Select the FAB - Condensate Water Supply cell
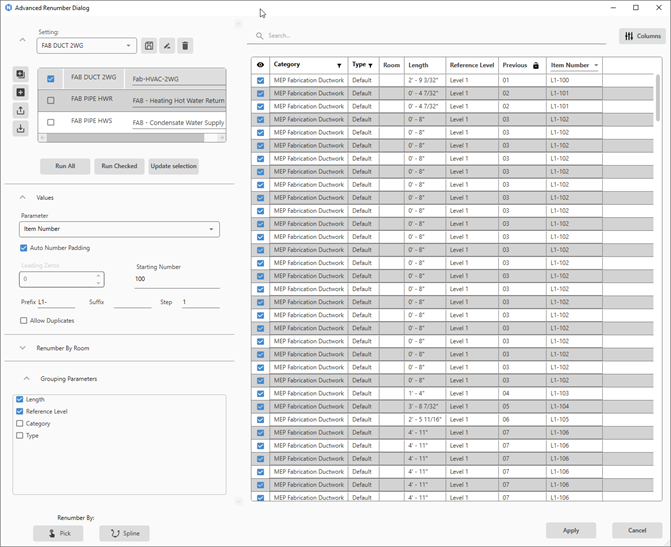671x547 pixels. pos(178,122)
